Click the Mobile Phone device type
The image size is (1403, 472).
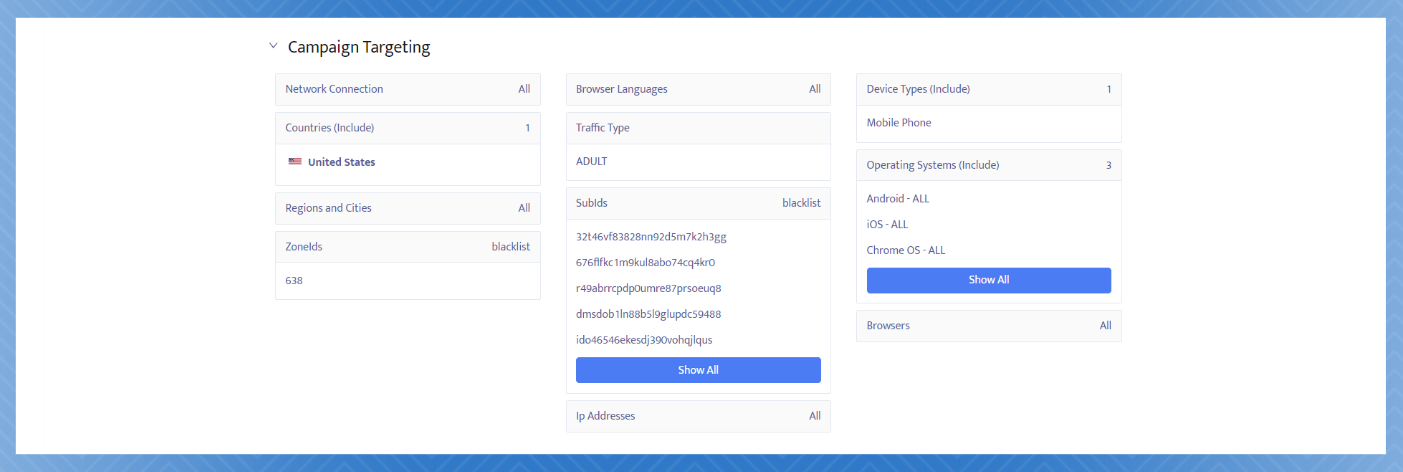click(899, 123)
